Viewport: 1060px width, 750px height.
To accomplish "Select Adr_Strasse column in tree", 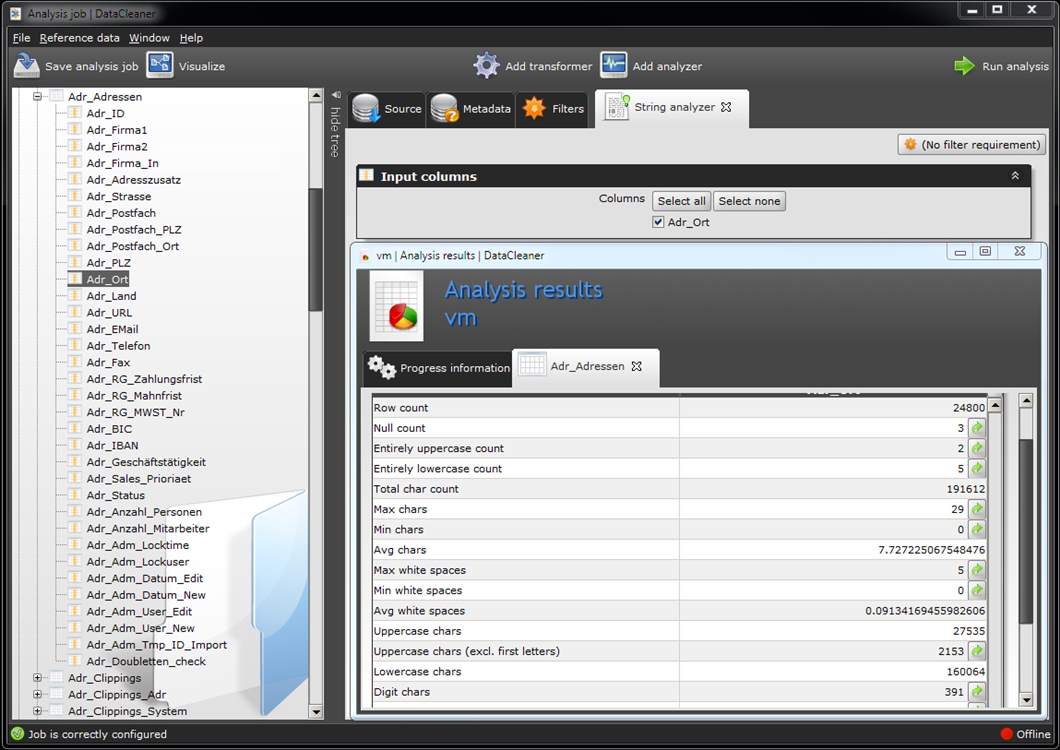I will click(118, 196).
